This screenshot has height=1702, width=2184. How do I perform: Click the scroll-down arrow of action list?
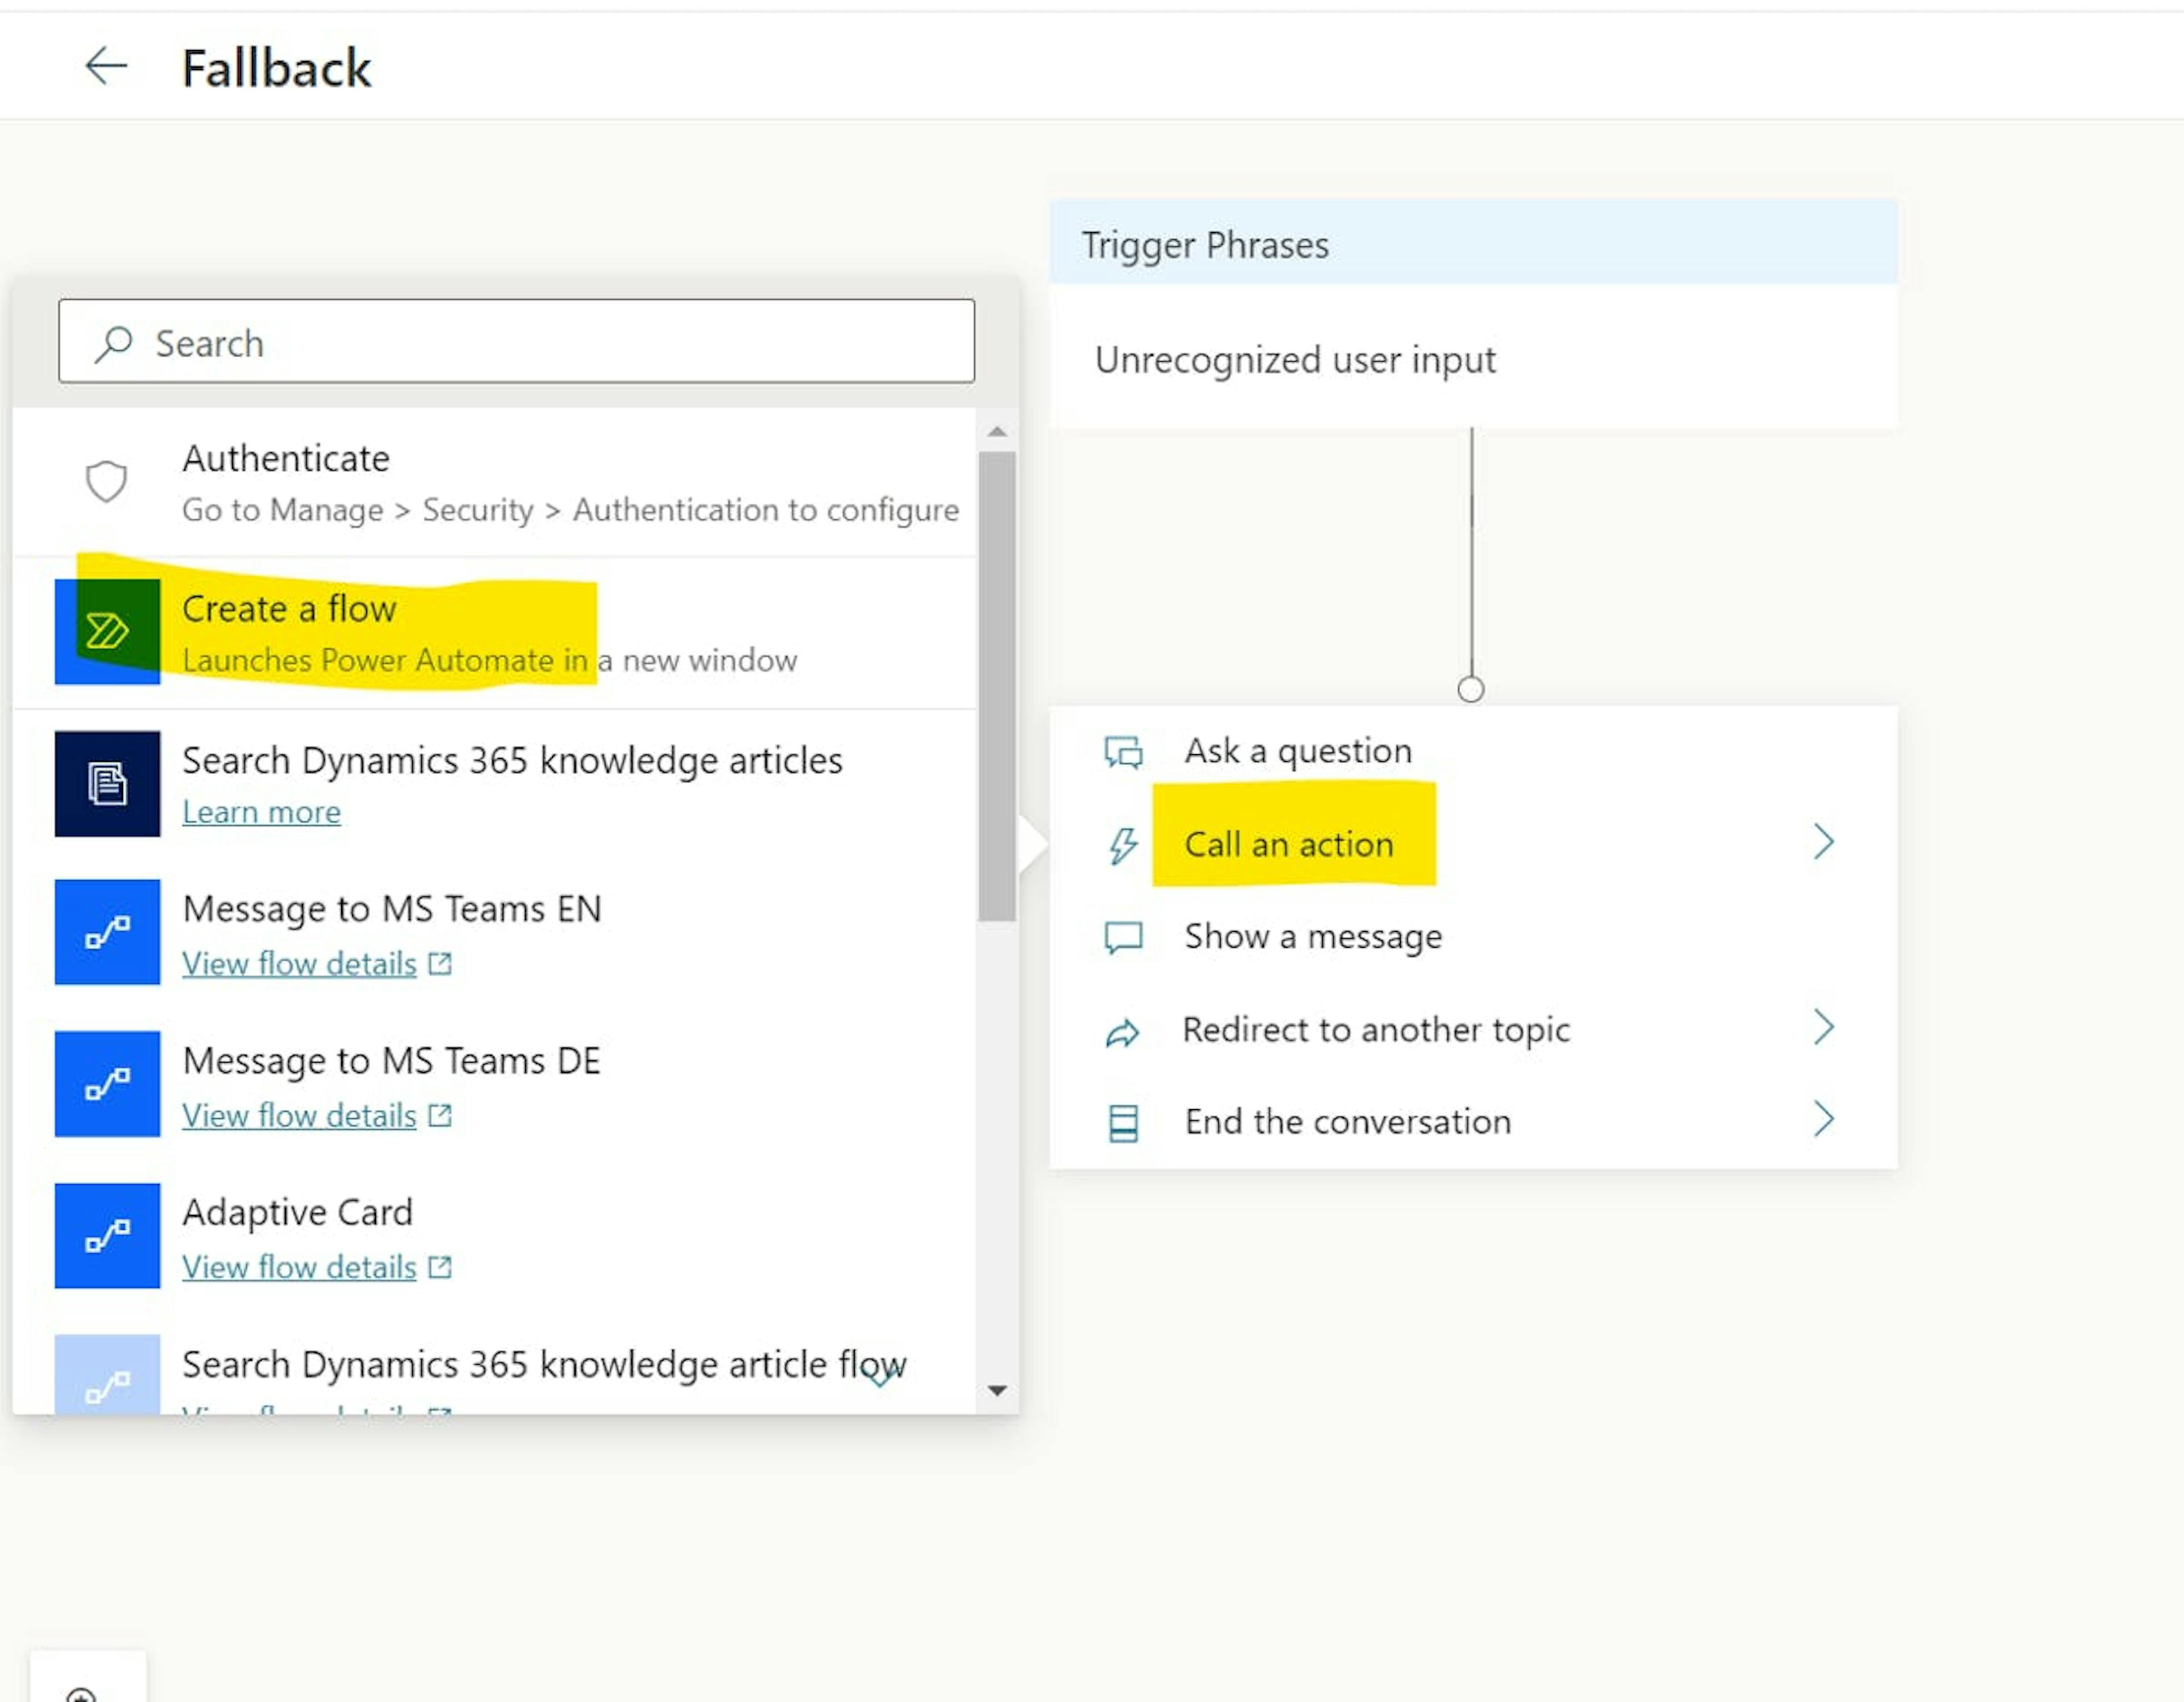[997, 1391]
